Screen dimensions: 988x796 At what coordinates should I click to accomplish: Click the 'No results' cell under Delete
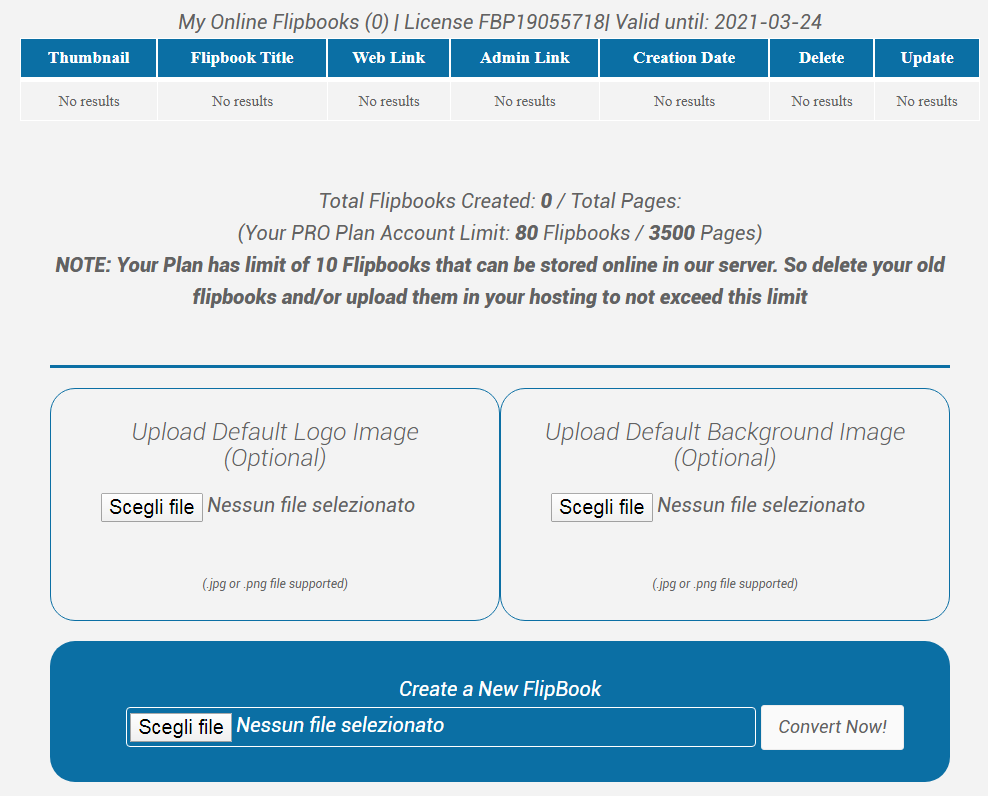click(821, 101)
